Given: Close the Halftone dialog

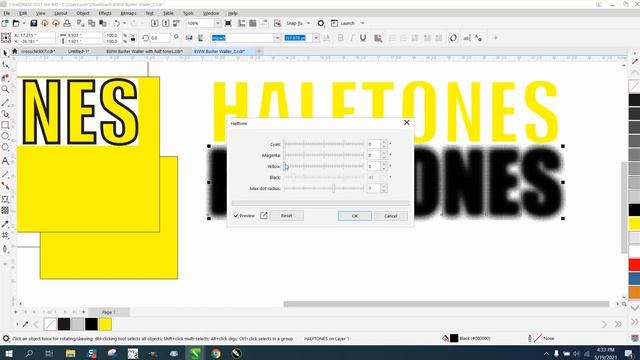Looking at the screenshot, I should (x=407, y=122).
